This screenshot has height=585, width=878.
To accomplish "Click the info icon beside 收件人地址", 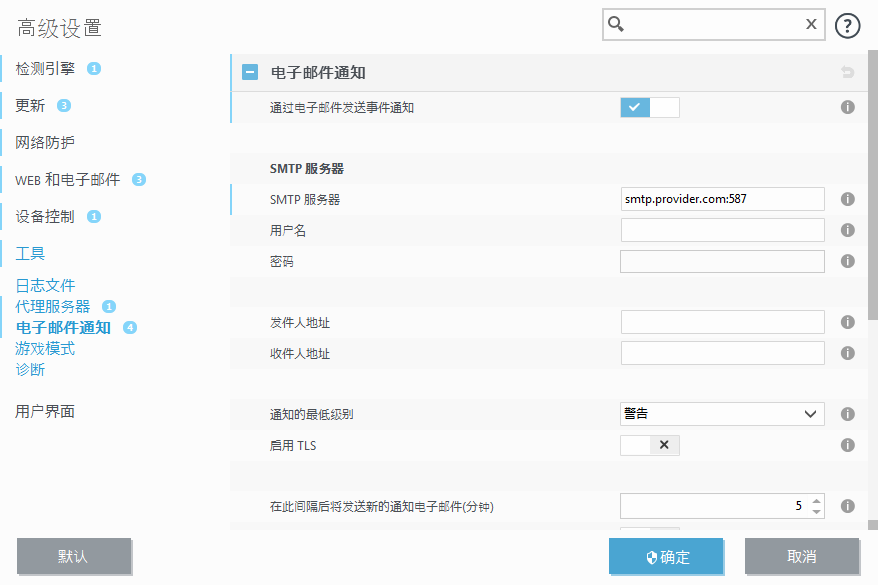I will tap(847, 352).
